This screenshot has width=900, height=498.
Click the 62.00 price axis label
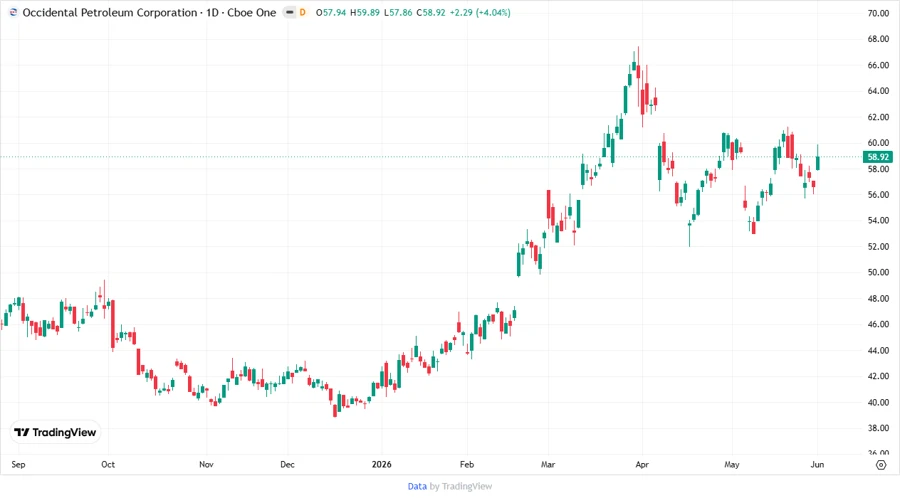point(878,117)
